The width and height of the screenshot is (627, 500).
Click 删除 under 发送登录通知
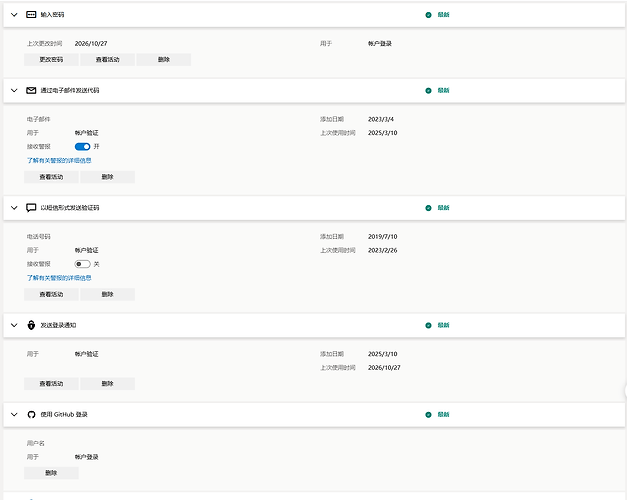[x=107, y=384]
